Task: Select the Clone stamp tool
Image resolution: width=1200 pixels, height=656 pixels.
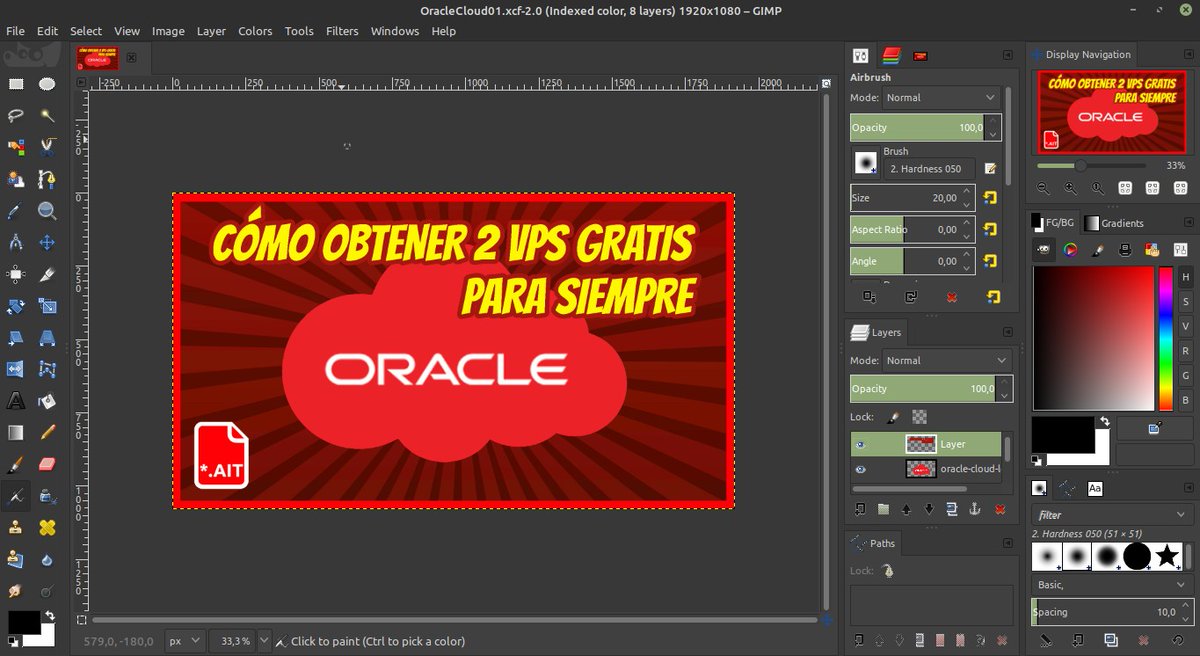Action: coord(16,527)
